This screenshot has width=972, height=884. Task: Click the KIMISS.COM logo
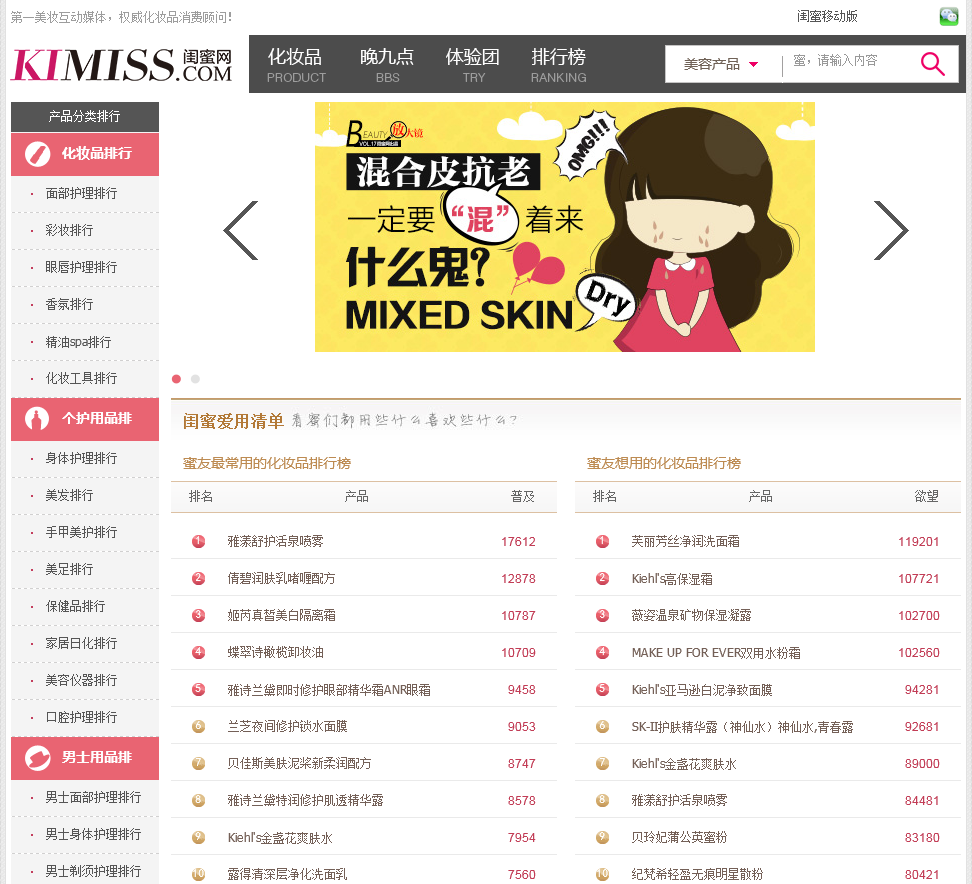(x=122, y=64)
